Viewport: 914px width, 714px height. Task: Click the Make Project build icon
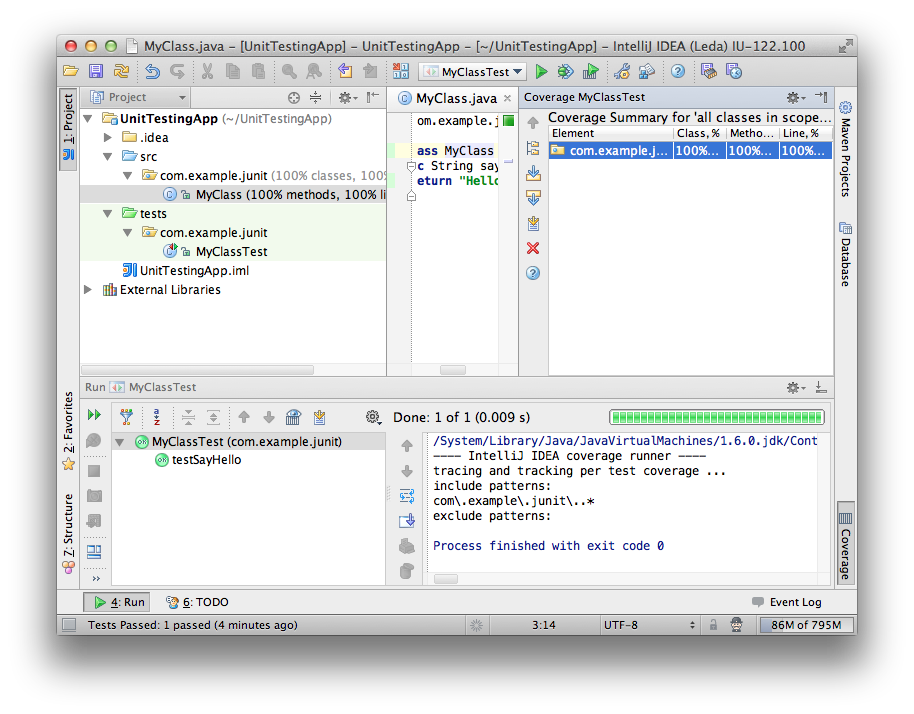pyautogui.click(x=401, y=72)
